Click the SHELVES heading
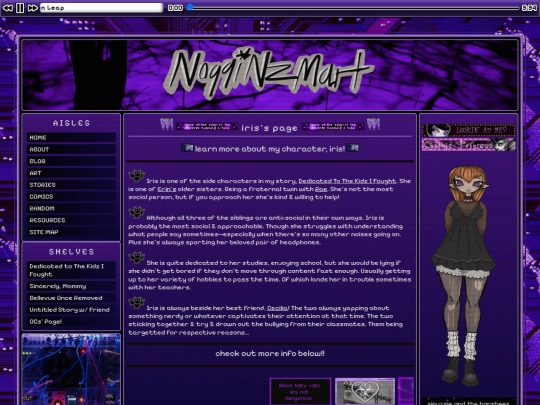540x405 pixels. [x=71, y=252]
